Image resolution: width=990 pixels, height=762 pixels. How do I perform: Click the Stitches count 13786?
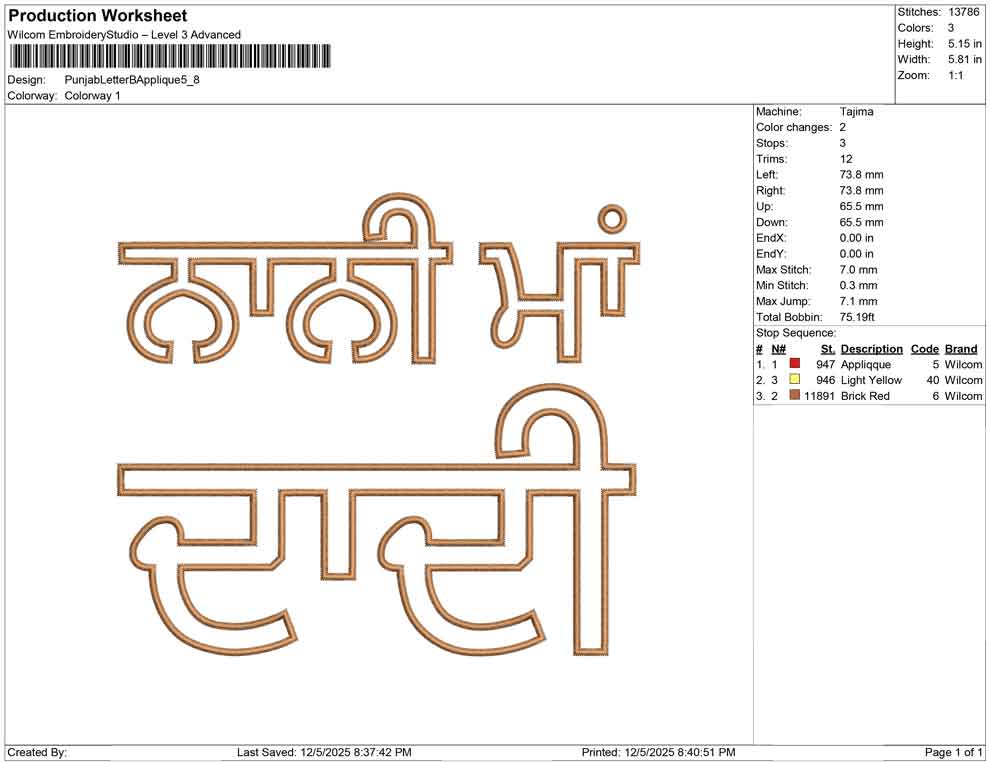[945, 11]
